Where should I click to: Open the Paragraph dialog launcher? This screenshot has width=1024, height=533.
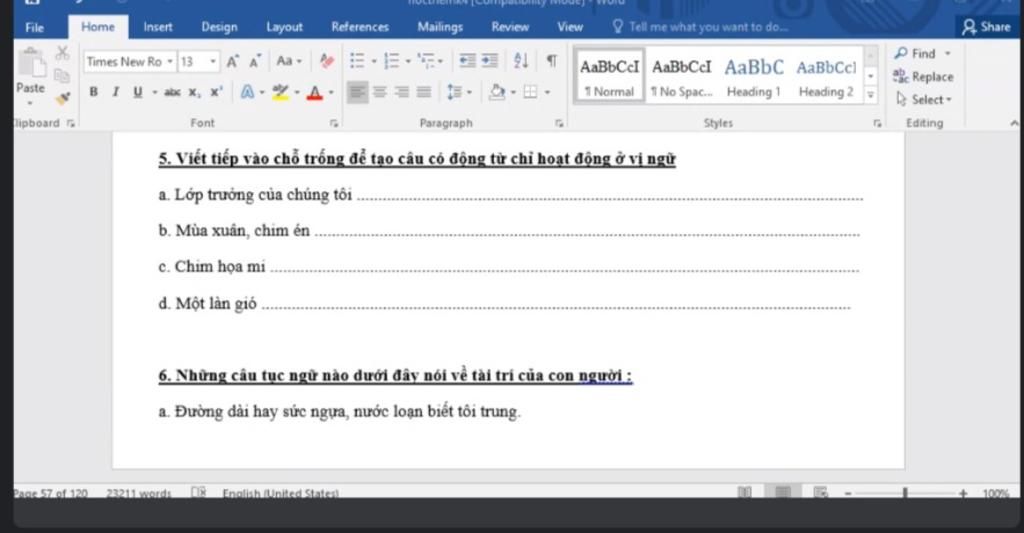pyautogui.click(x=559, y=123)
